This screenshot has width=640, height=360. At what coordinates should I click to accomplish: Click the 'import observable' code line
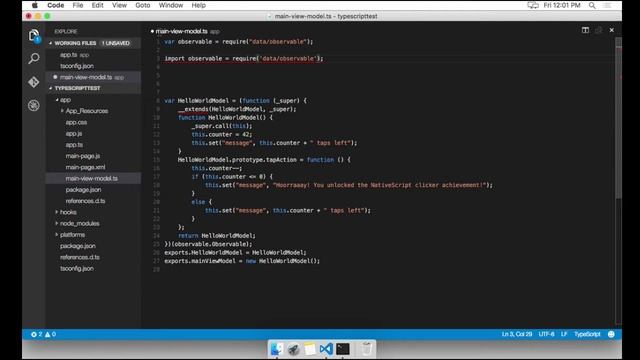coord(244,58)
